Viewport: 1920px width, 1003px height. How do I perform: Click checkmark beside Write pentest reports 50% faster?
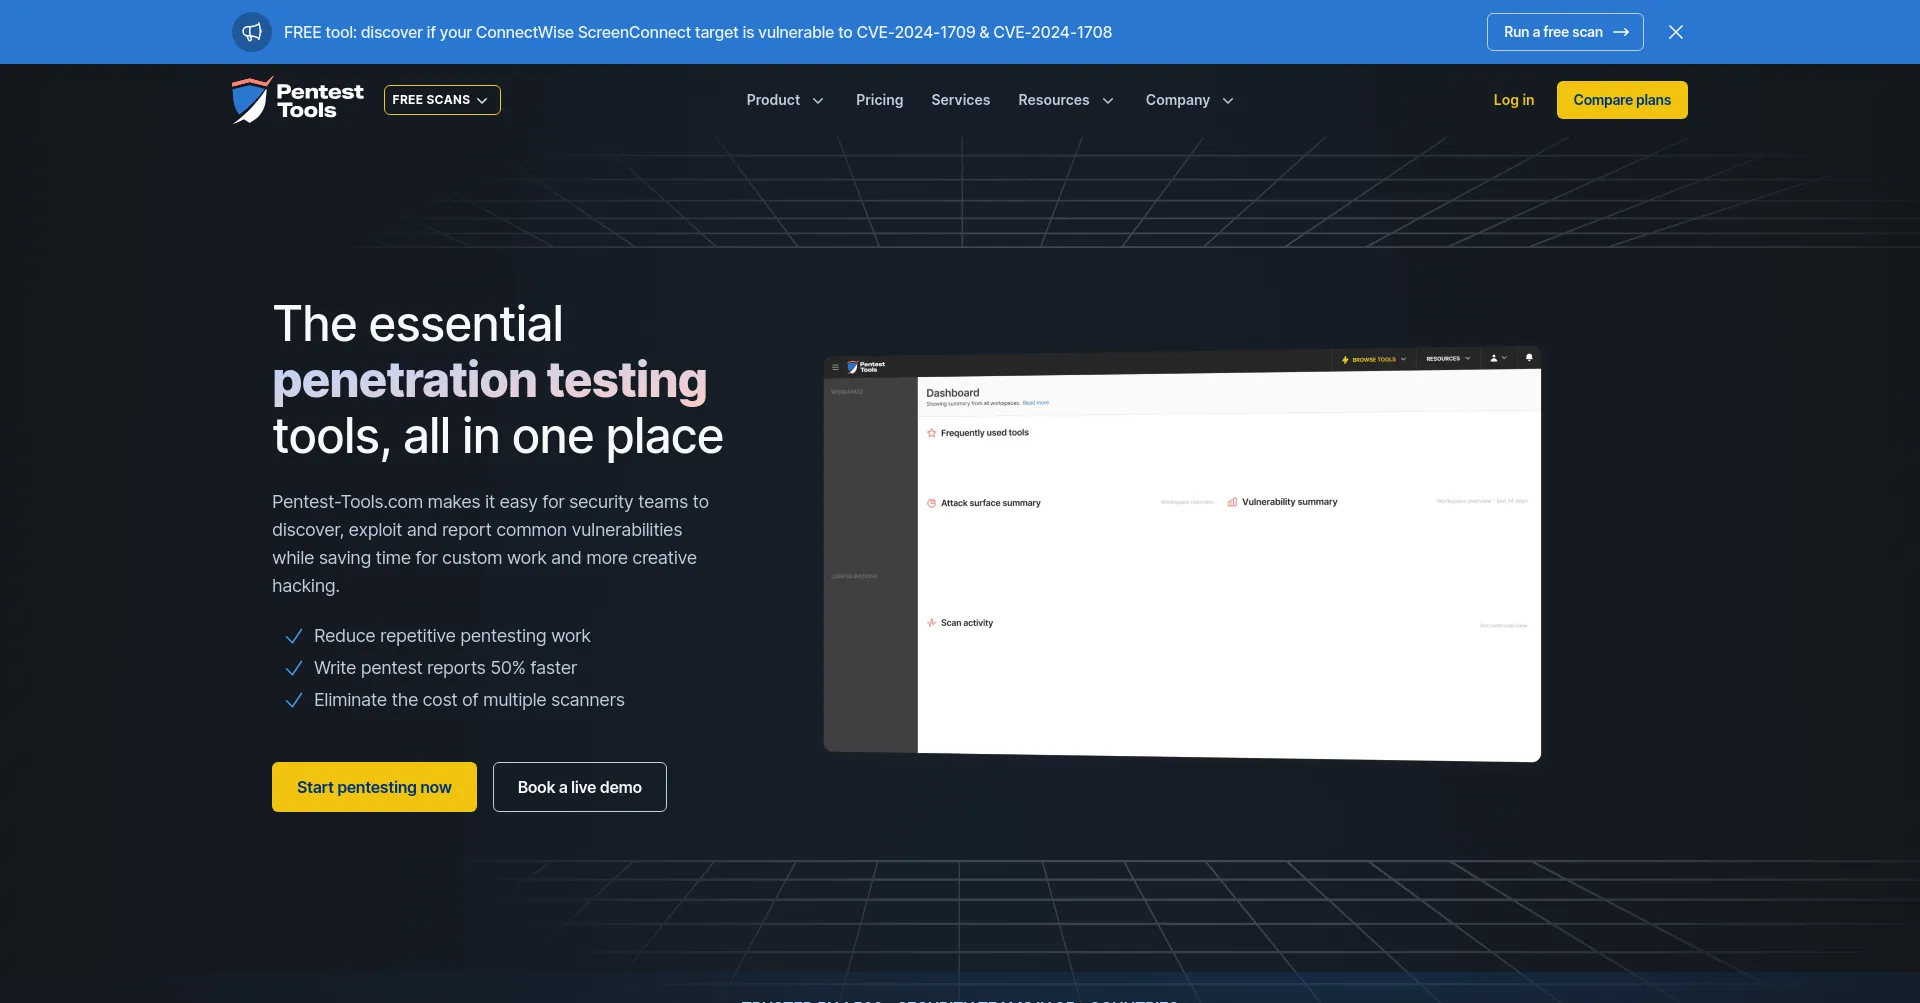point(294,668)
